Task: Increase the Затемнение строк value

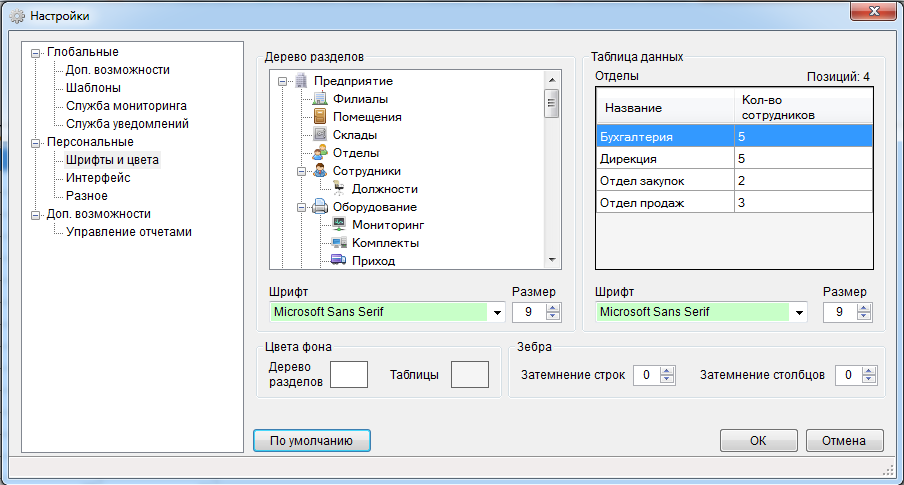Action: 667,371
